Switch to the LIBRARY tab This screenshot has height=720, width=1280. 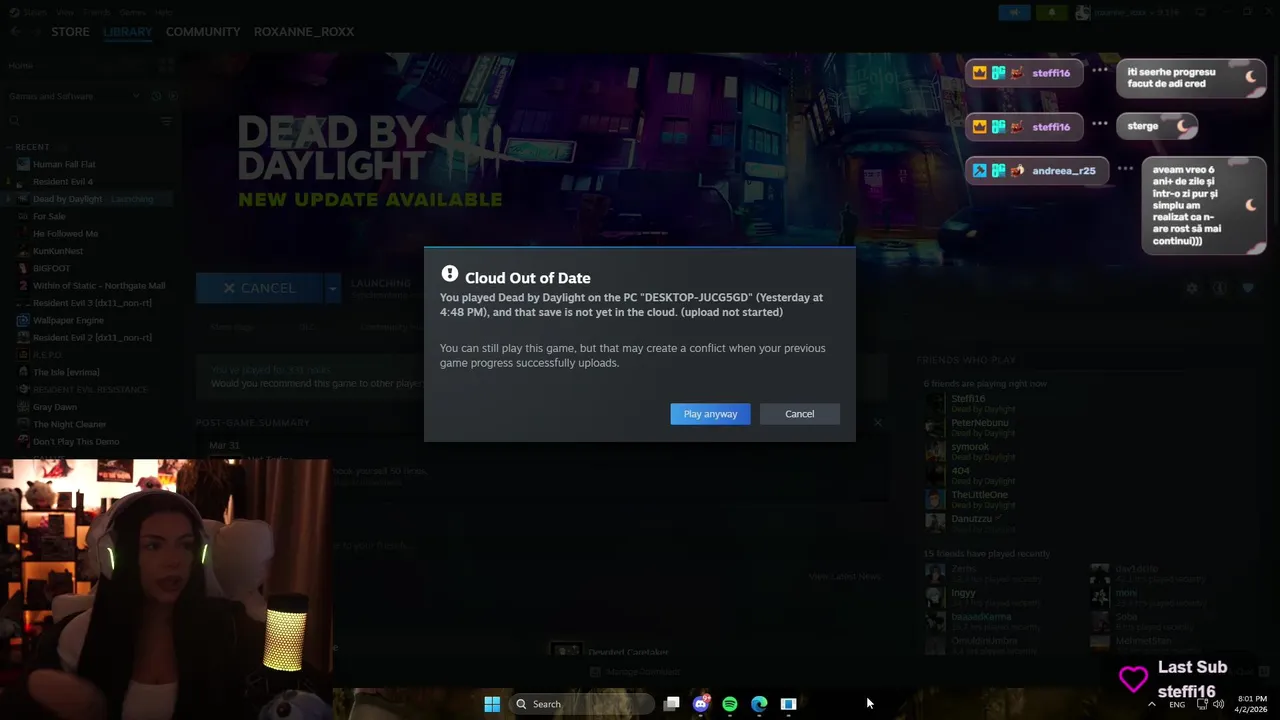[x=128, y=32]
